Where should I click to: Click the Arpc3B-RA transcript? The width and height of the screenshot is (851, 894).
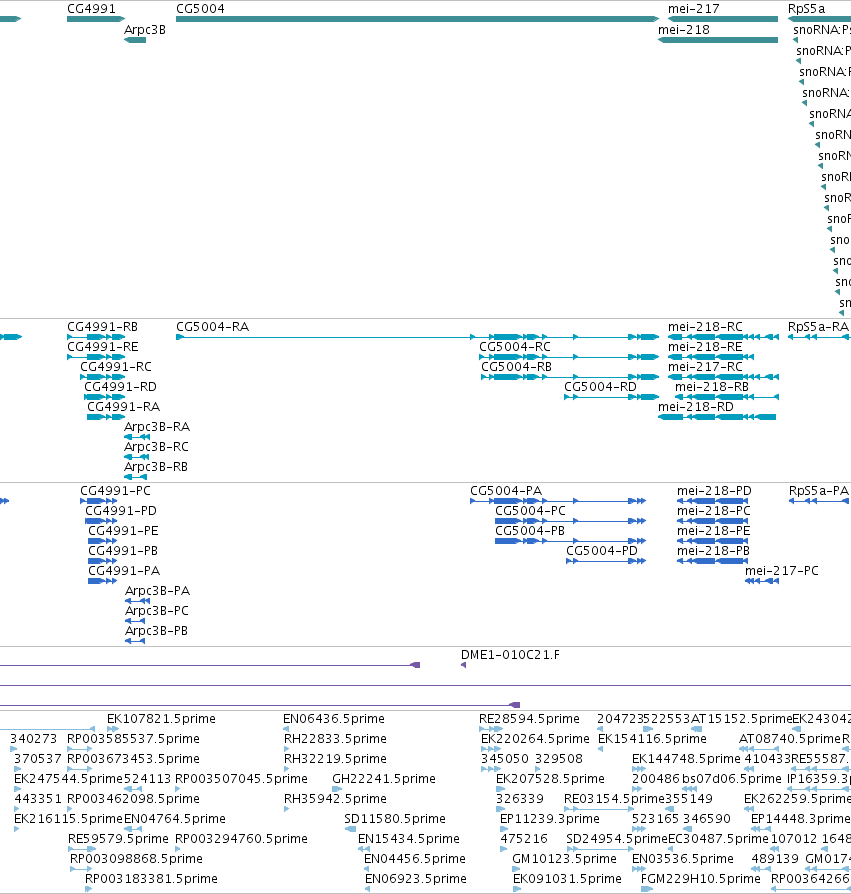pyautogui.click(x=137, y=437)
